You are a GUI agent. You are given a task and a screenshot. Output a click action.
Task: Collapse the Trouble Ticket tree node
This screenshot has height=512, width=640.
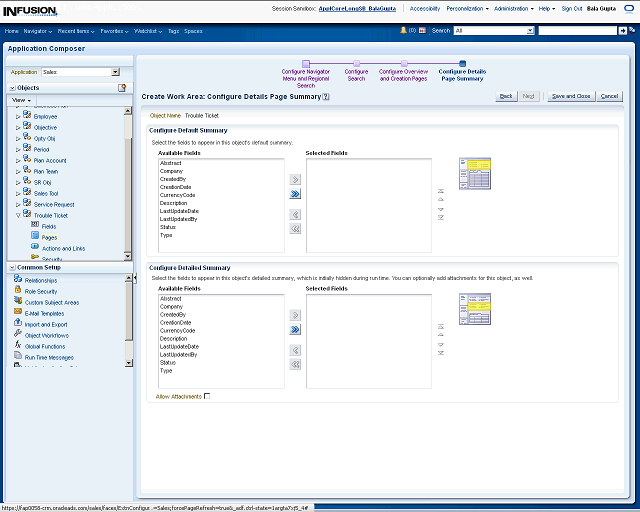17,215
